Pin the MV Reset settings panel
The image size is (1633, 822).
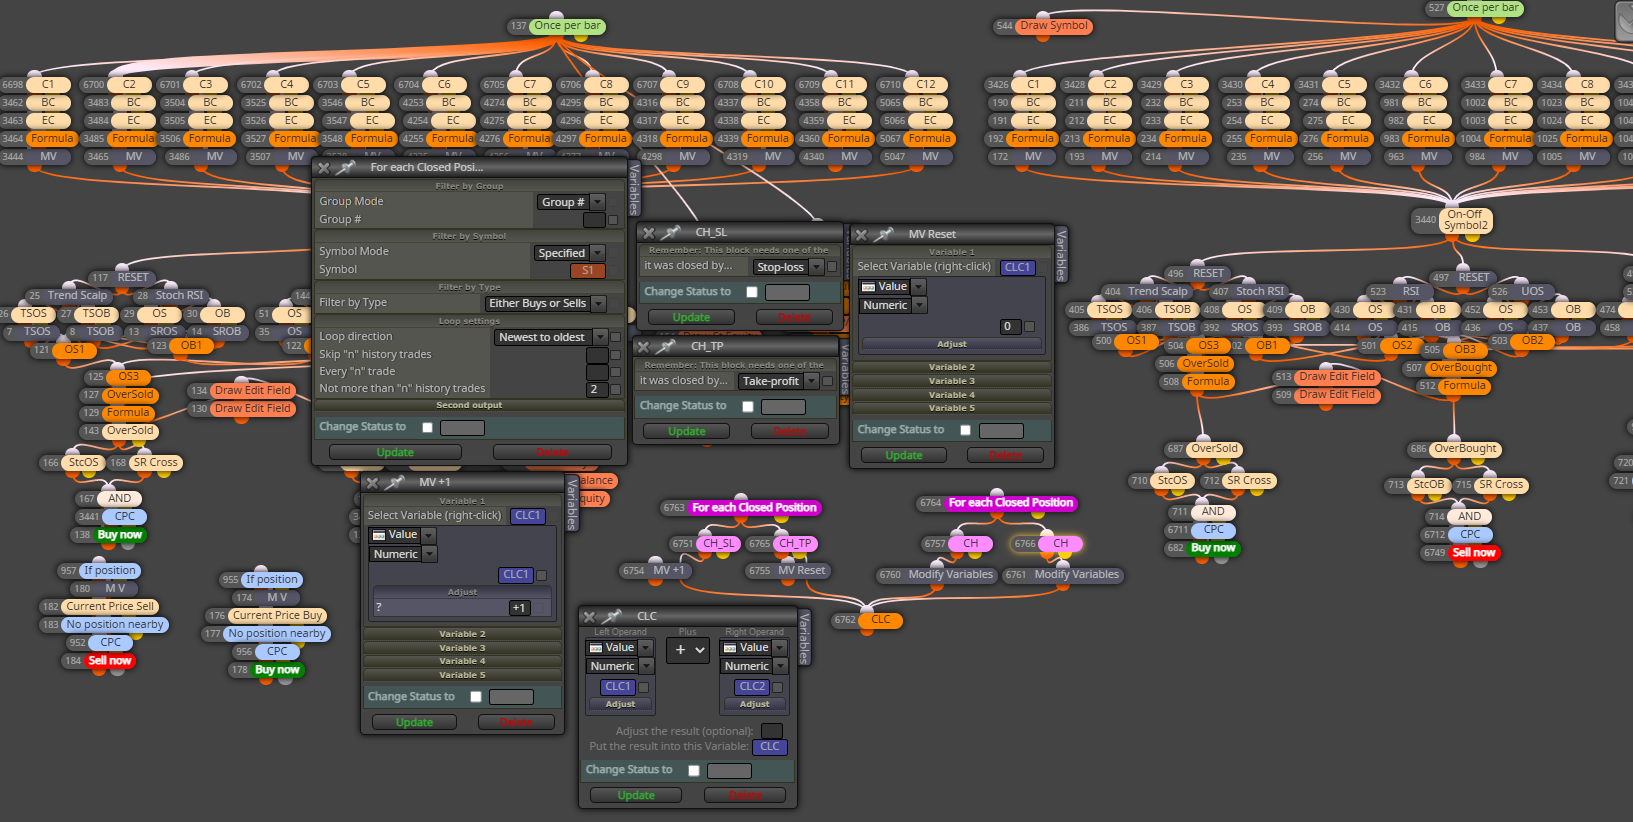click(x=884, y=234)
